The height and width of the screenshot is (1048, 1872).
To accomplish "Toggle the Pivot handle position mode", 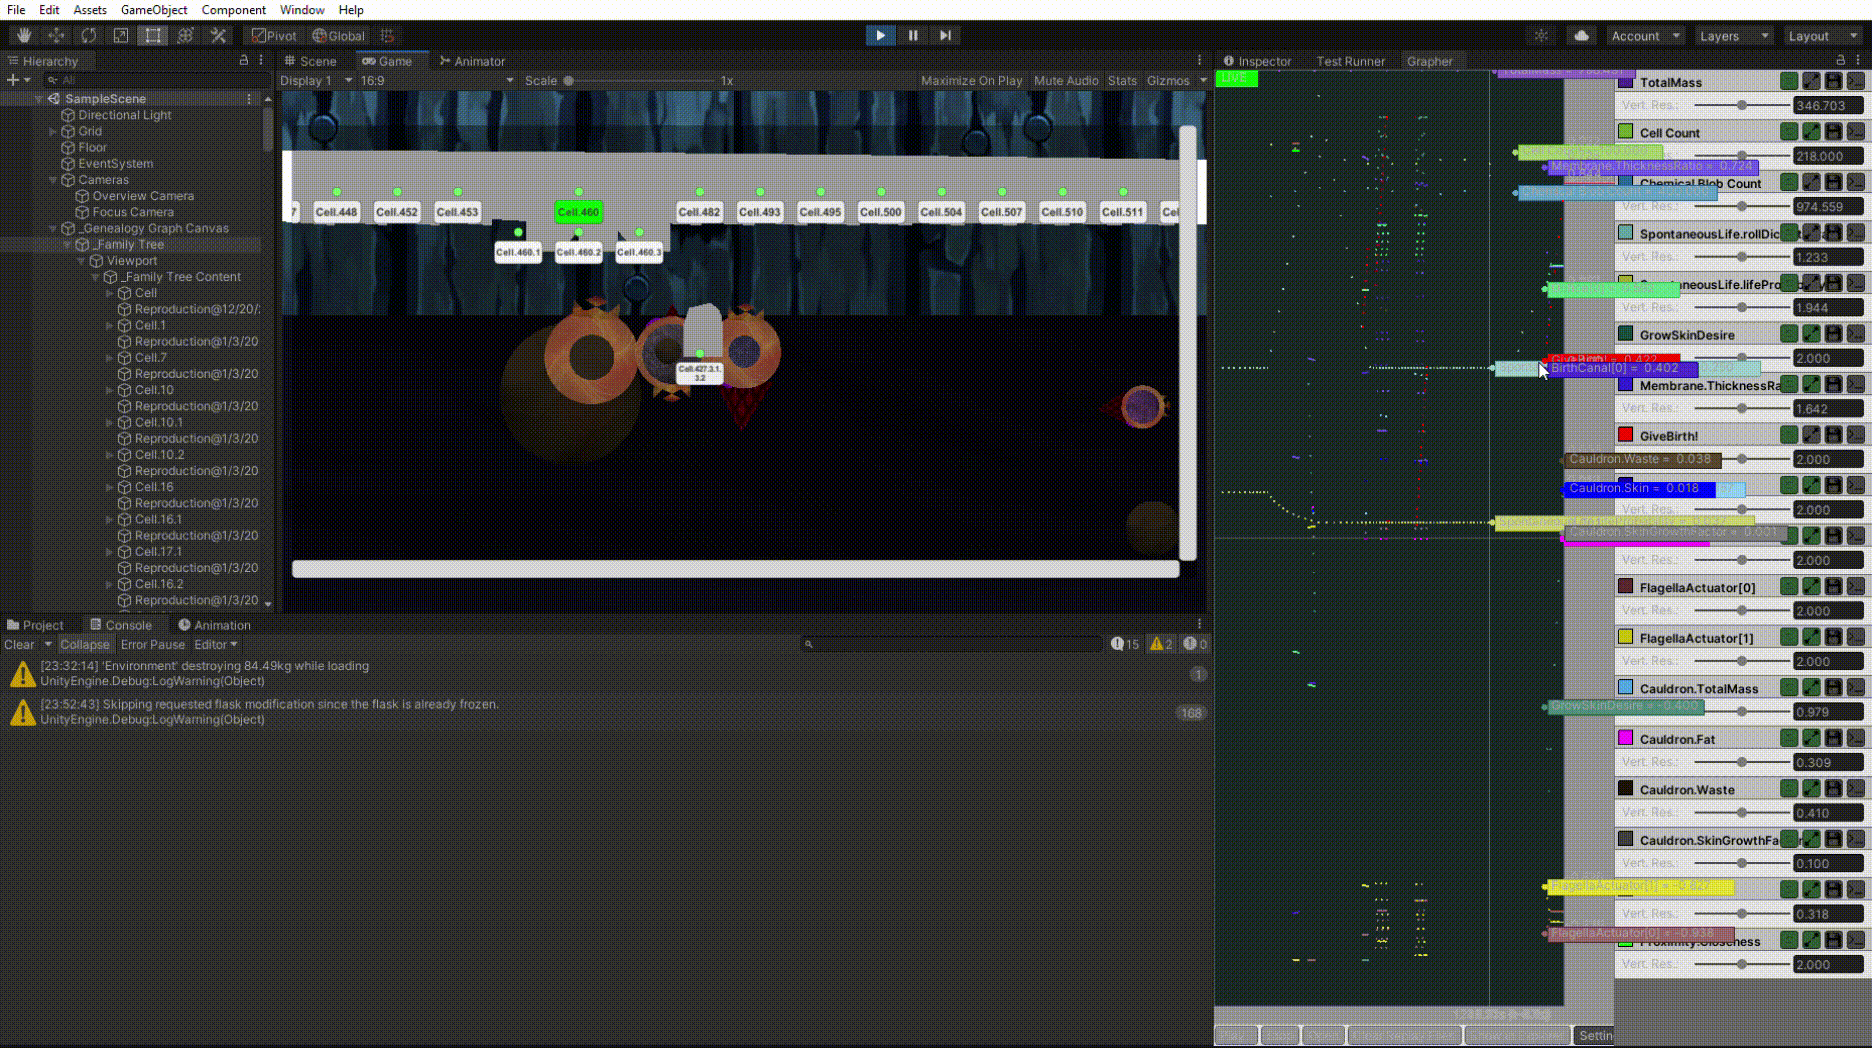I will (274, 35).
